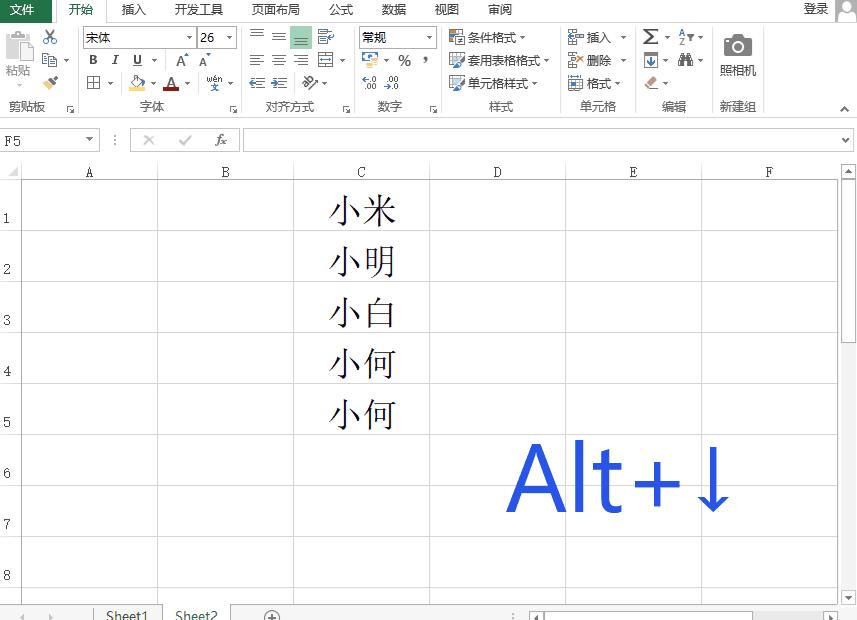The width and height of the screenshot is (857, 620).
Task: Select the Sheet1 worksheet tab
Action: click(x=127, y=614)
